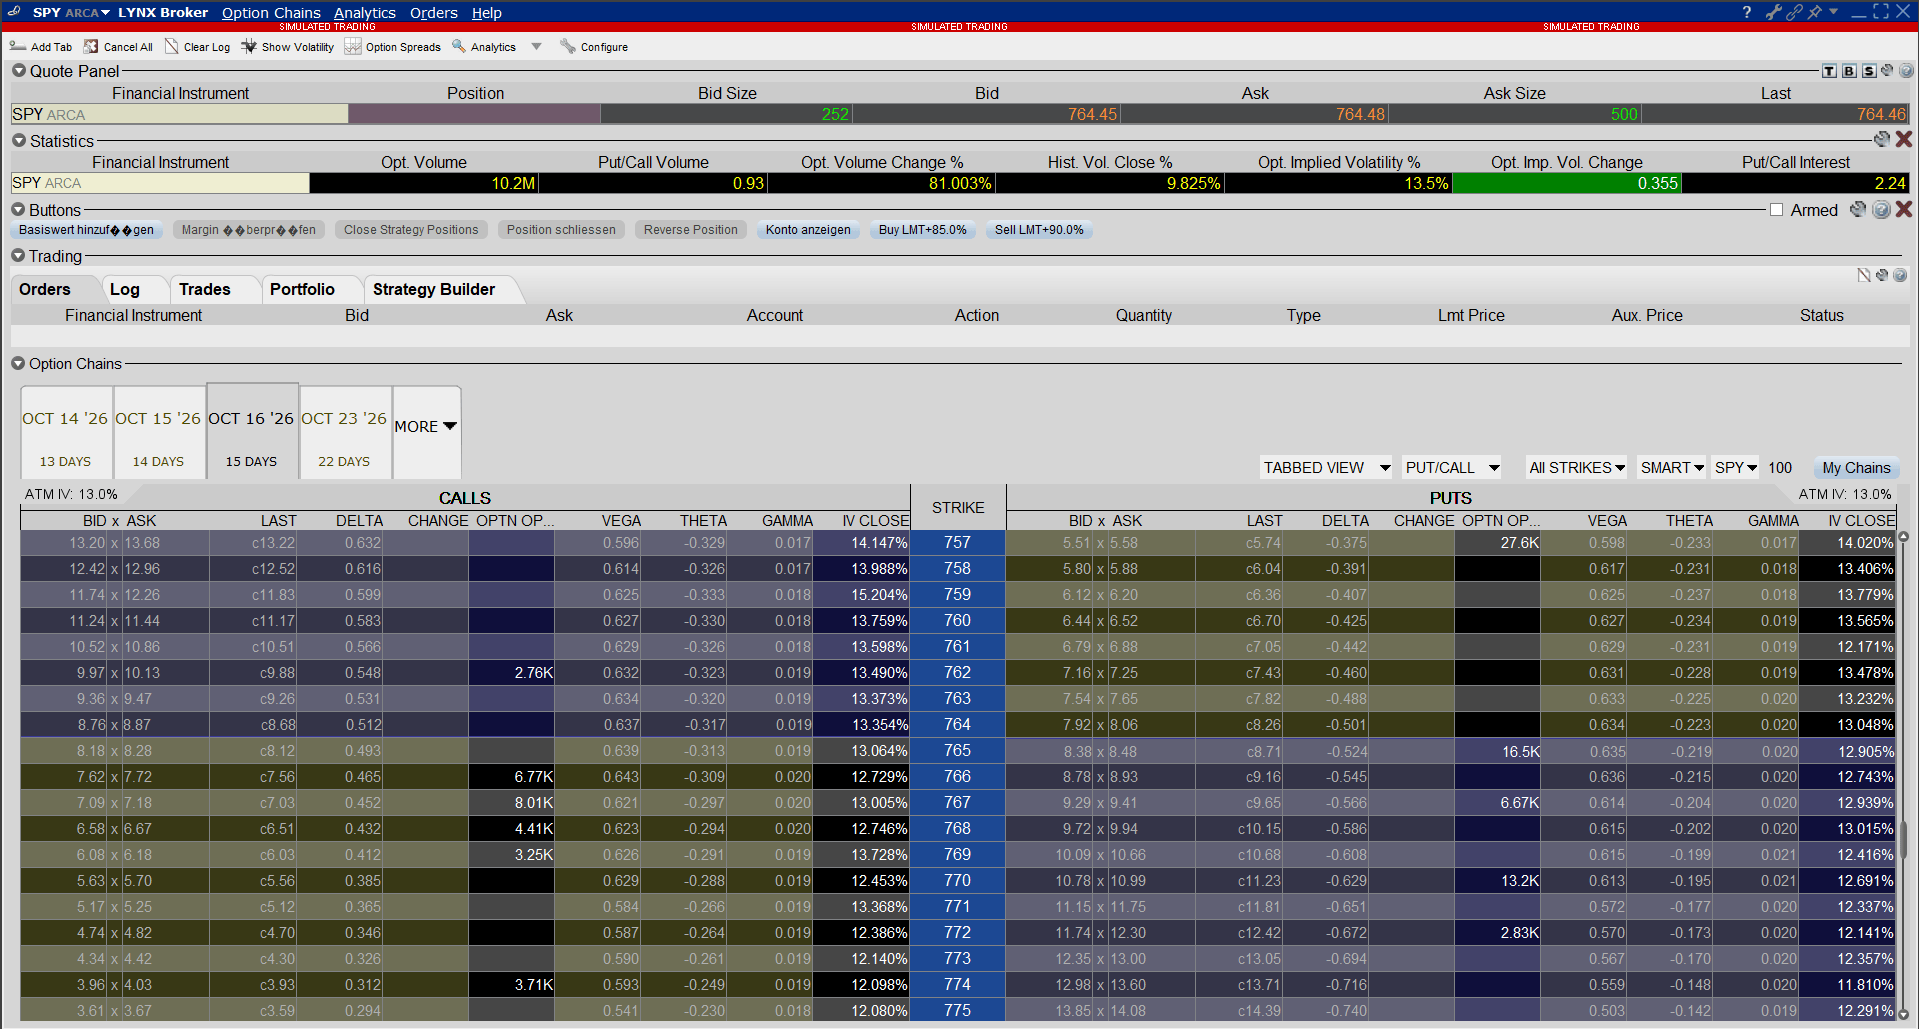The height and width of the screenshot is (1029, 1919).
Task: Select the OCT 23 '26 expiration tab
Action: click(344, 432)
